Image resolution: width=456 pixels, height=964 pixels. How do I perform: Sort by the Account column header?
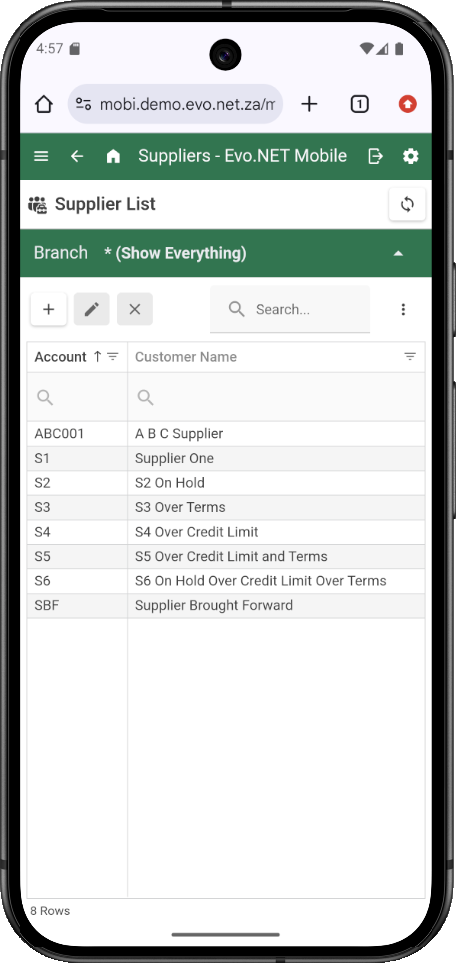click(x=60, y=357)
